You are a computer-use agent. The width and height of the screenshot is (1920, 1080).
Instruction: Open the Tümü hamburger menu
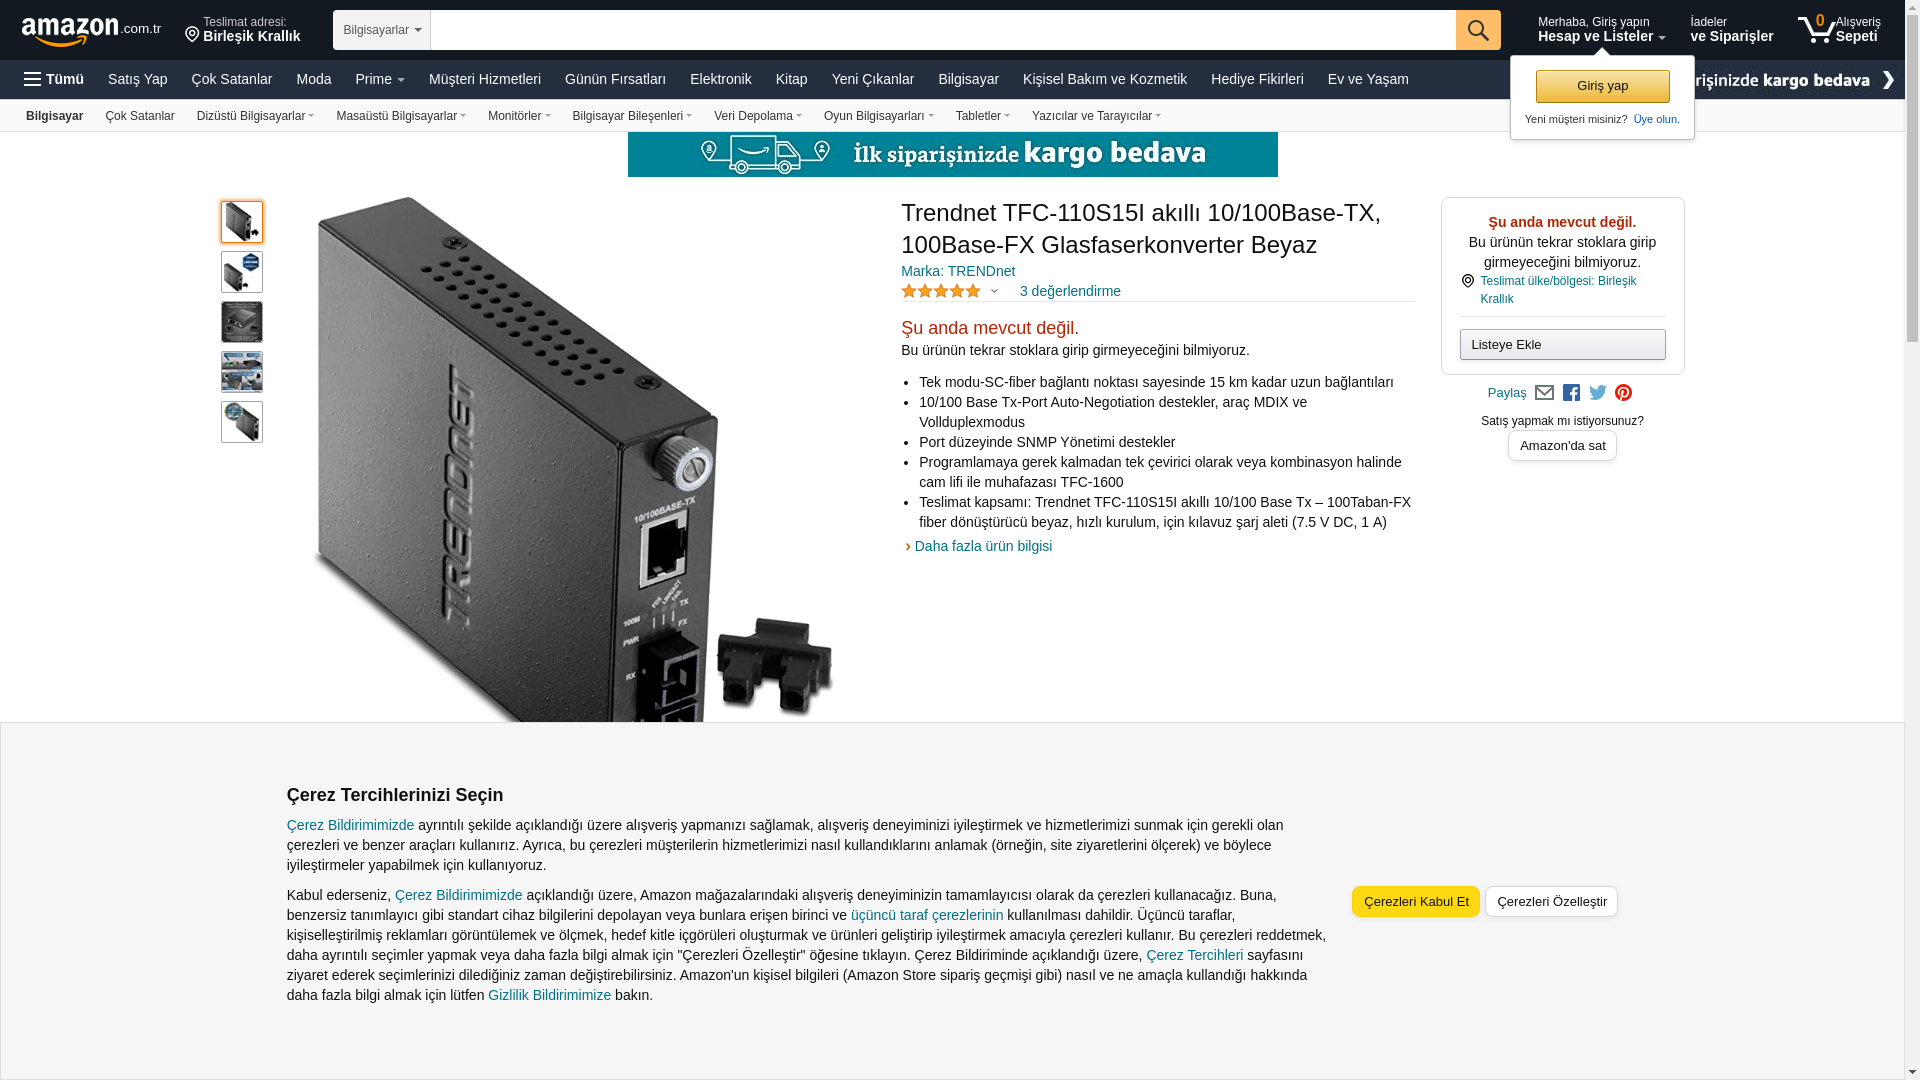(x=54, y=79)
